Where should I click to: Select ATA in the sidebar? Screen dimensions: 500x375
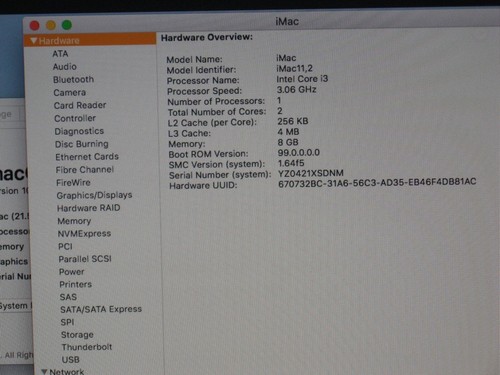click(60, 54)
